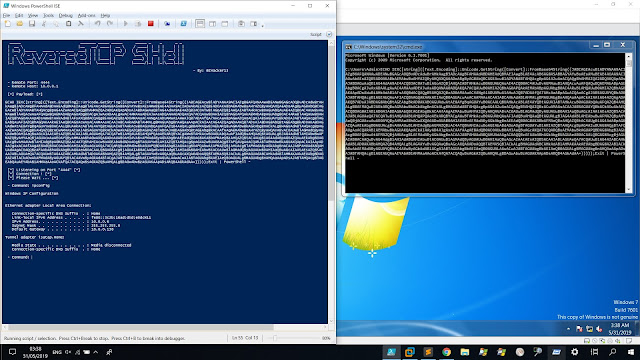The width and height of the screenshot is (640, 360).
Task: Select Show Script Pane Right layout icon
Action: coord(212,24)
